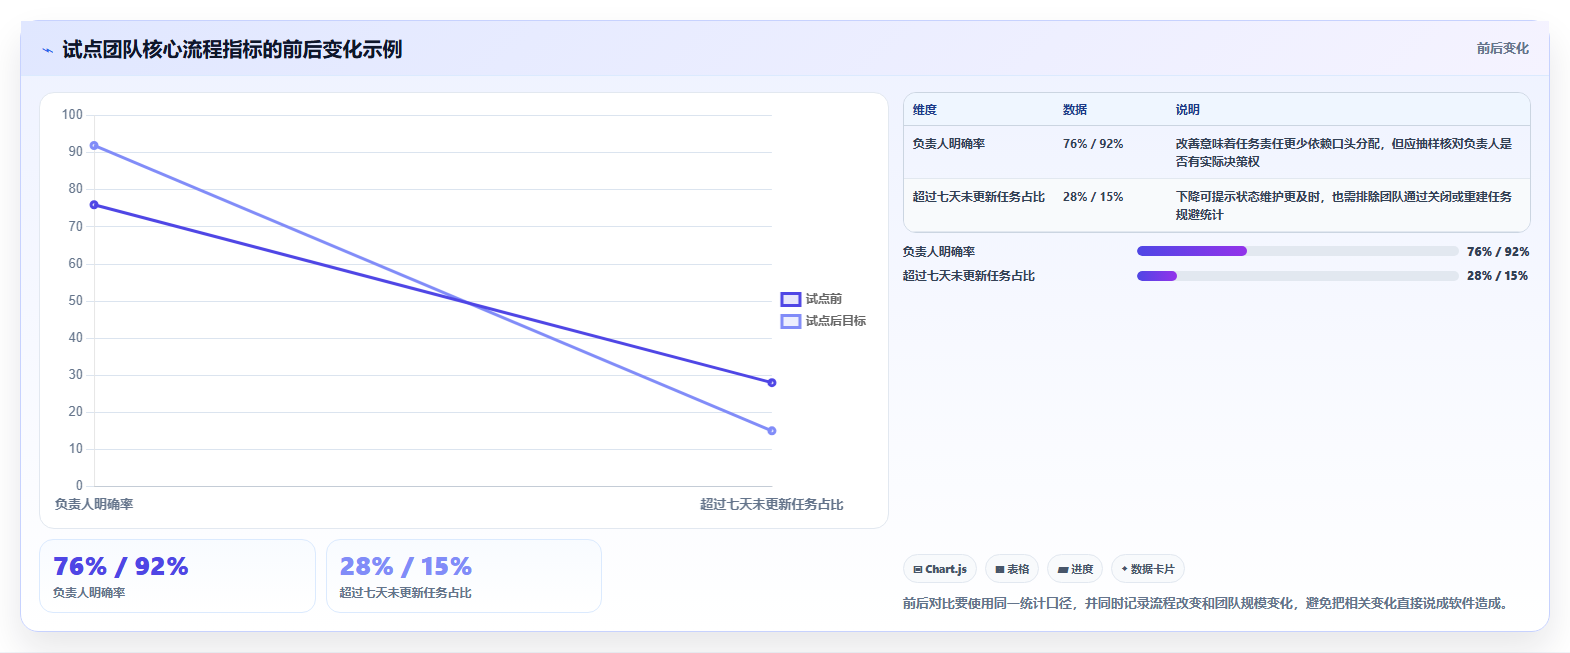Click x-axis label 负责人明确率
Viewport: 1570px width, 653px height.
94,504
